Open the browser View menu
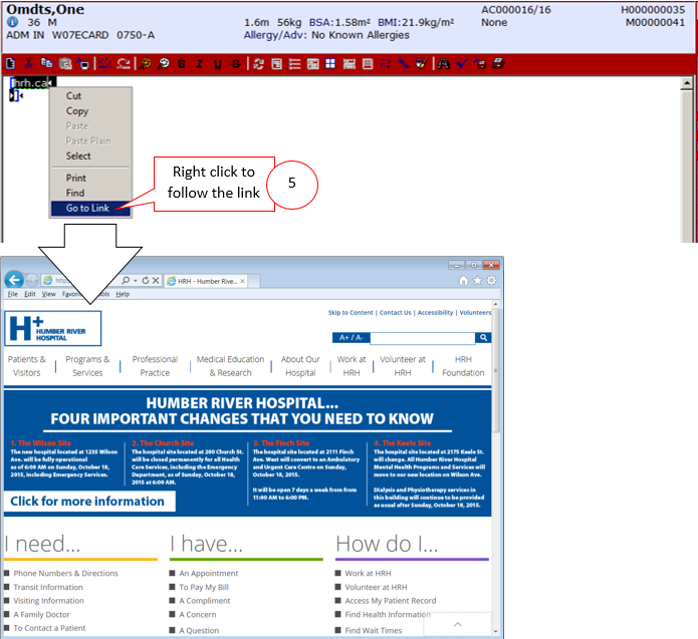The image size is (698, 639). point(49,294)
